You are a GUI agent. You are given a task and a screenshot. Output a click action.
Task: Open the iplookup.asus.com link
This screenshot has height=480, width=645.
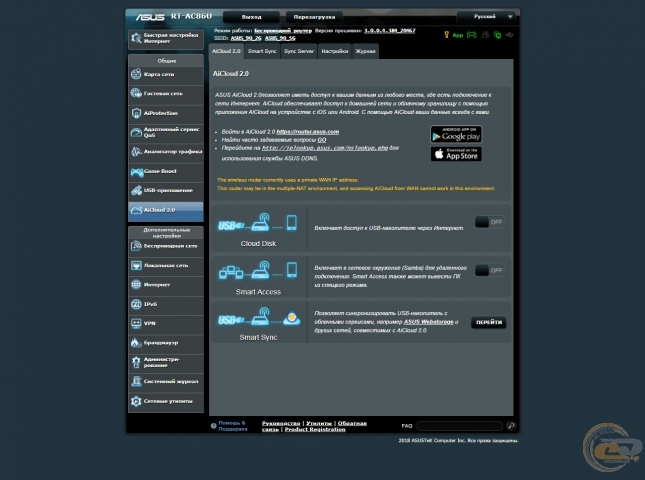click(325, 148)
